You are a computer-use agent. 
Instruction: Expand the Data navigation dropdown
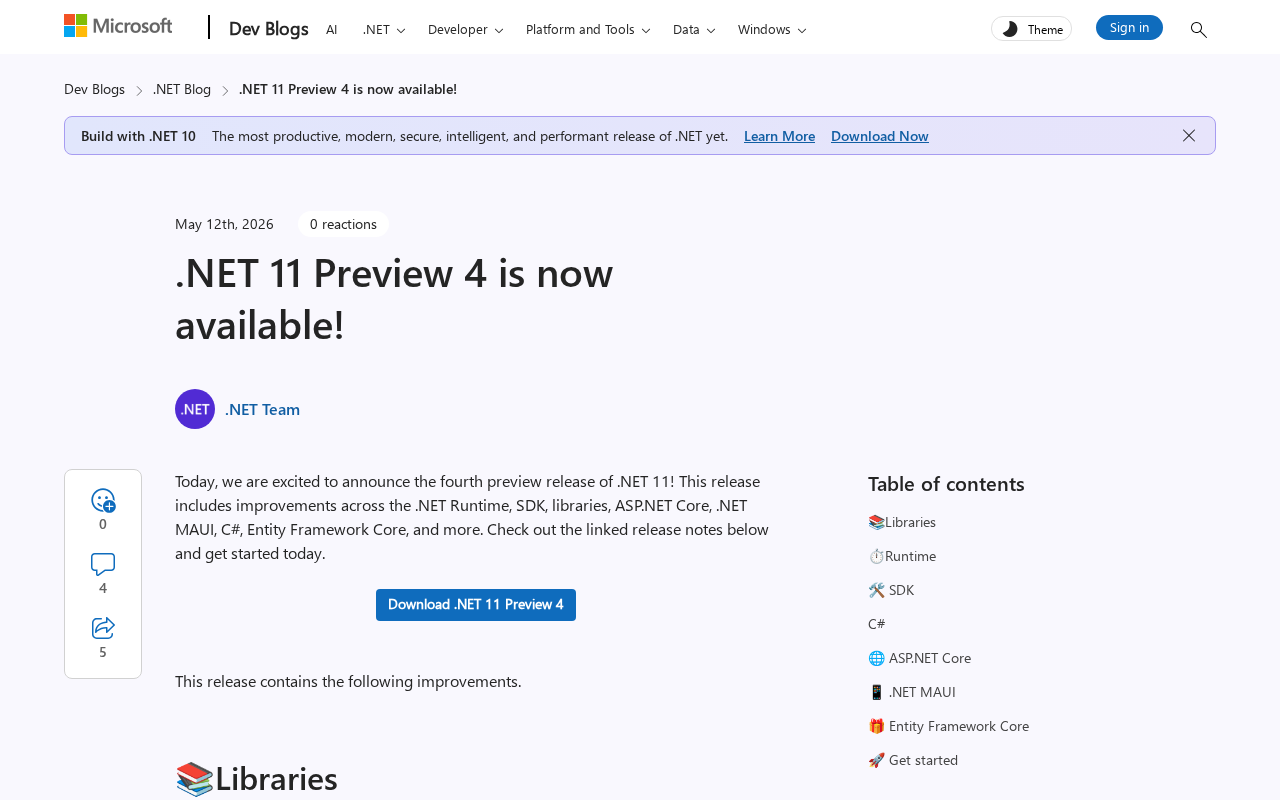coord(694,30)
